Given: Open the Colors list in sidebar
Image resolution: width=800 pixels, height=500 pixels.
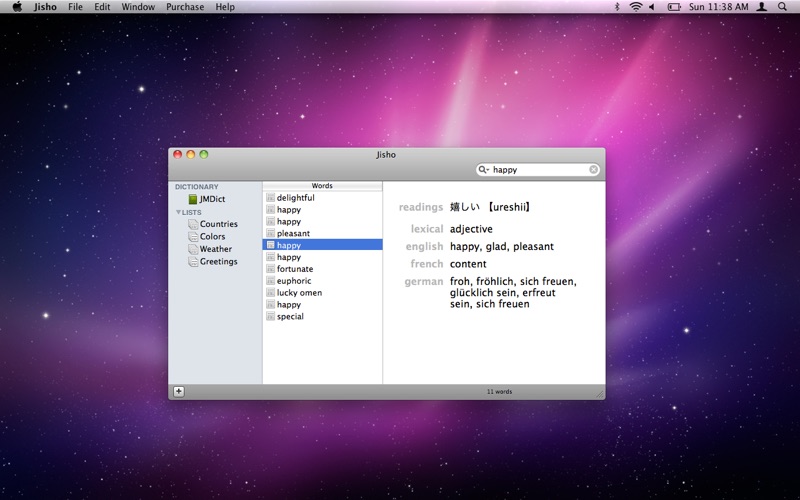Looking at the screenshot, I should pyautogui.click(x=212, y=237).
